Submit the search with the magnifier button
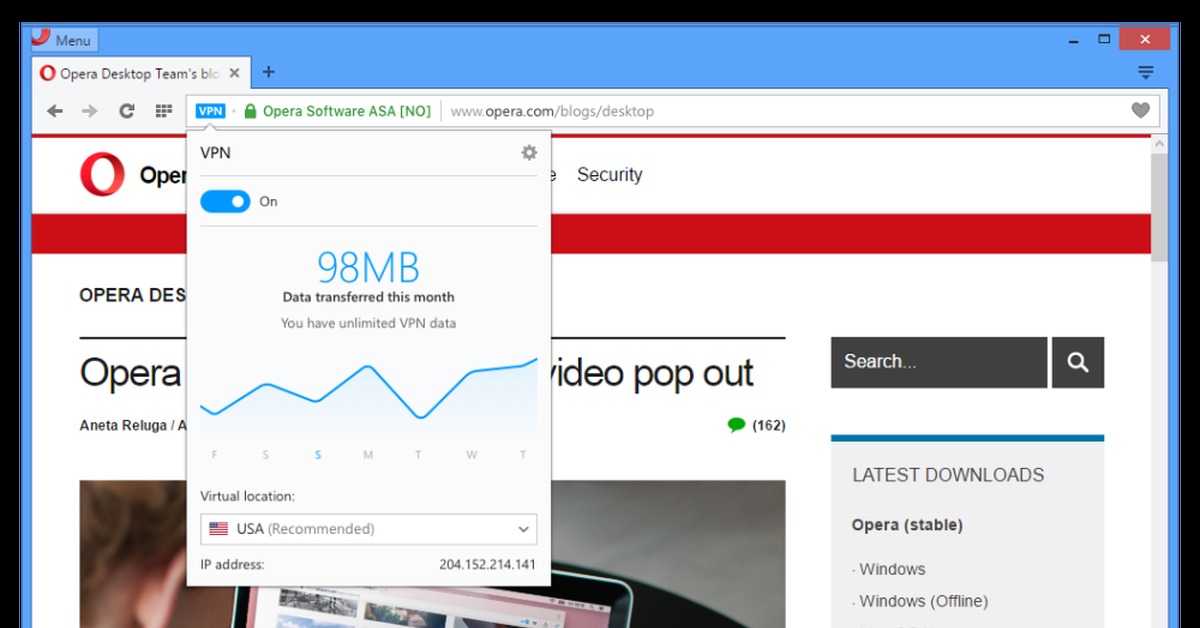This screenshot has width=1200, height=628. (x=1078, y=362)
